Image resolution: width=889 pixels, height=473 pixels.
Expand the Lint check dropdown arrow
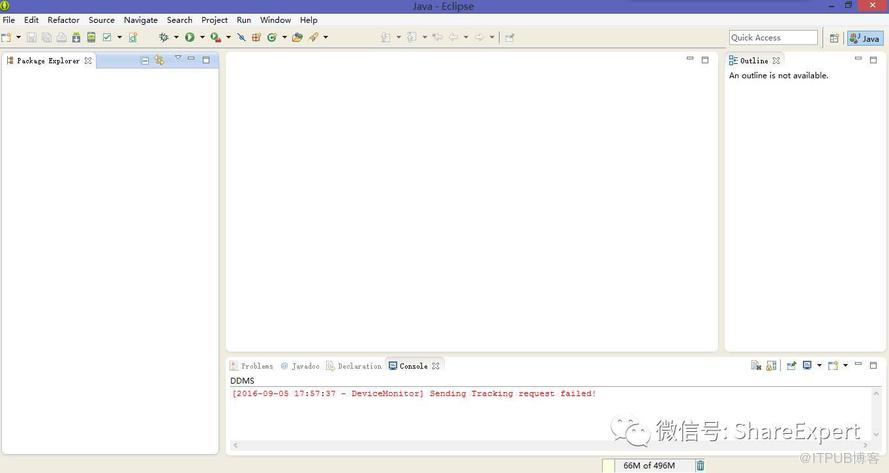tap(119, 37)
